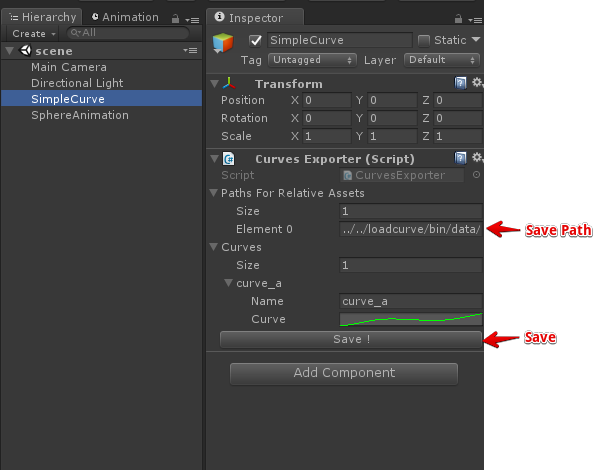Collapse the Transform component
Image resolution: width=599 pixels, height=470 pixels.
pos(215,84)
